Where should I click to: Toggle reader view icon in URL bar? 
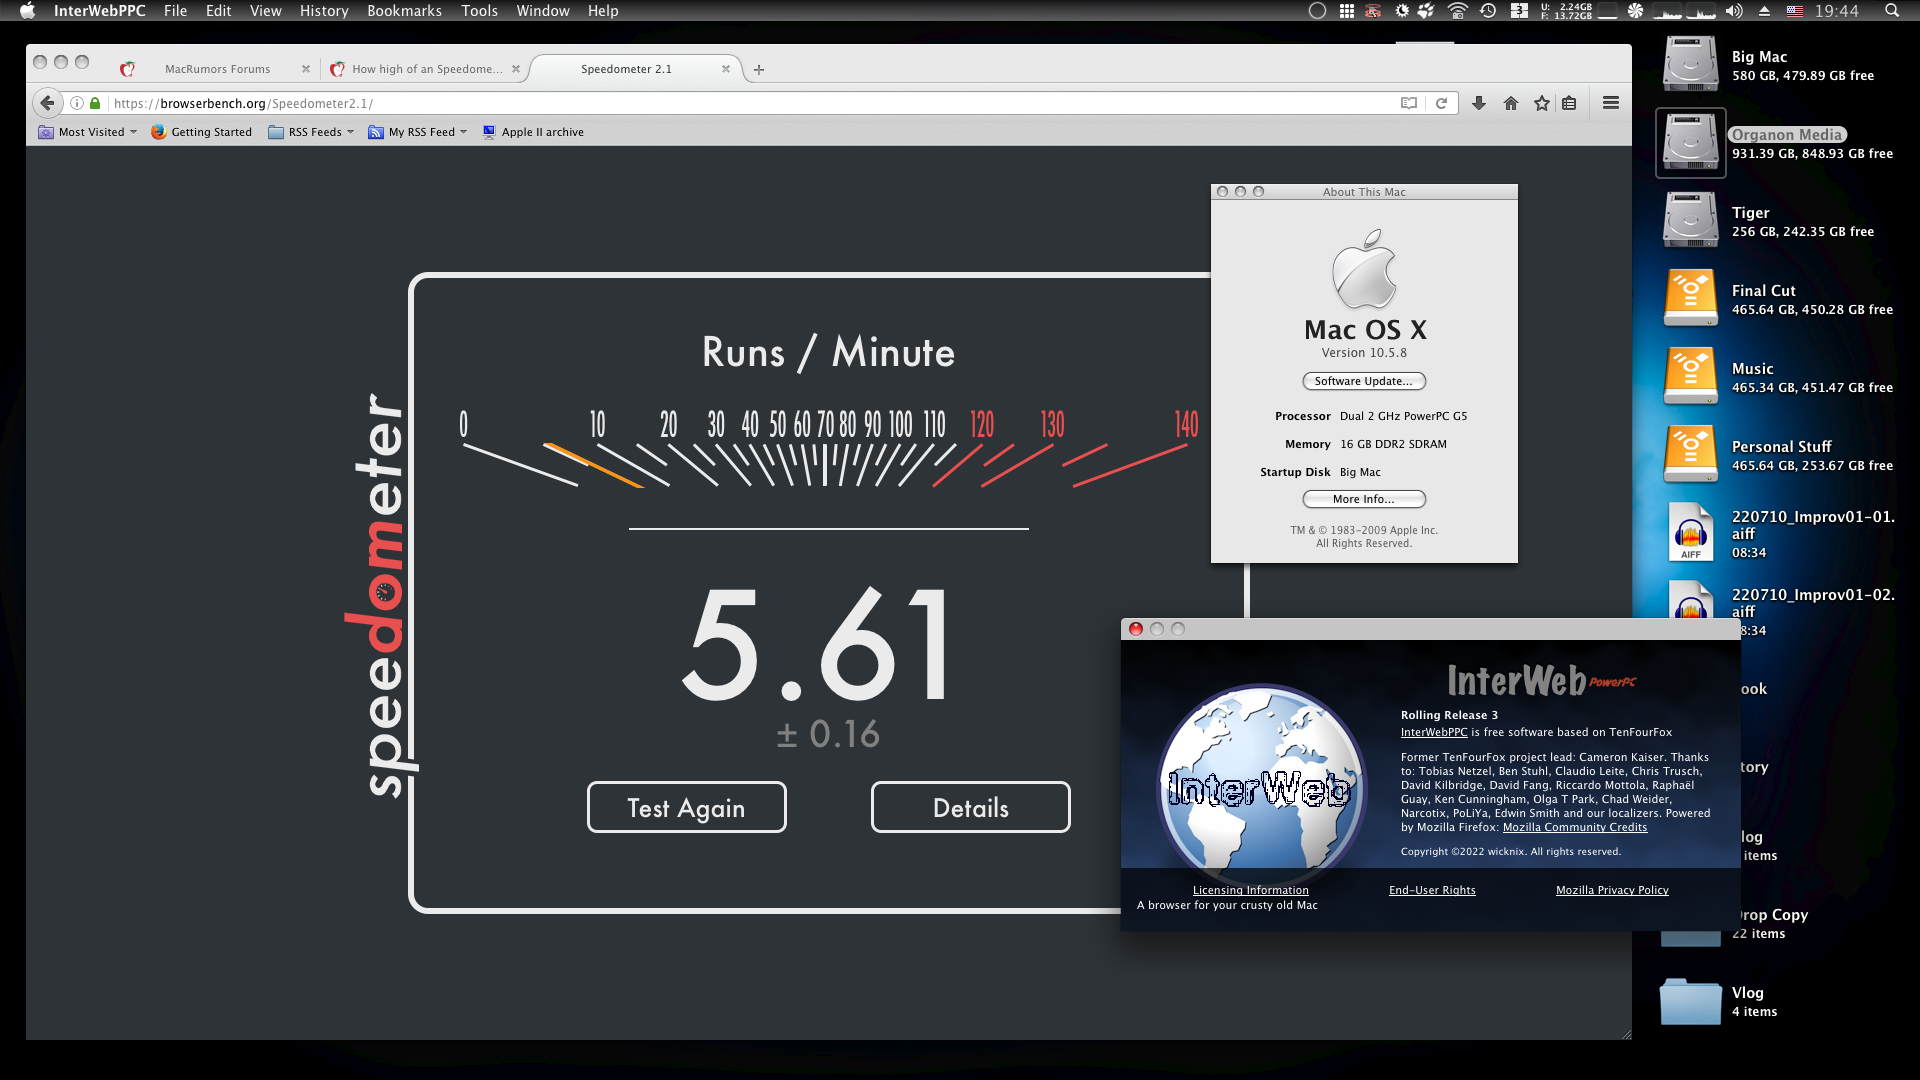coord(1408,103)
